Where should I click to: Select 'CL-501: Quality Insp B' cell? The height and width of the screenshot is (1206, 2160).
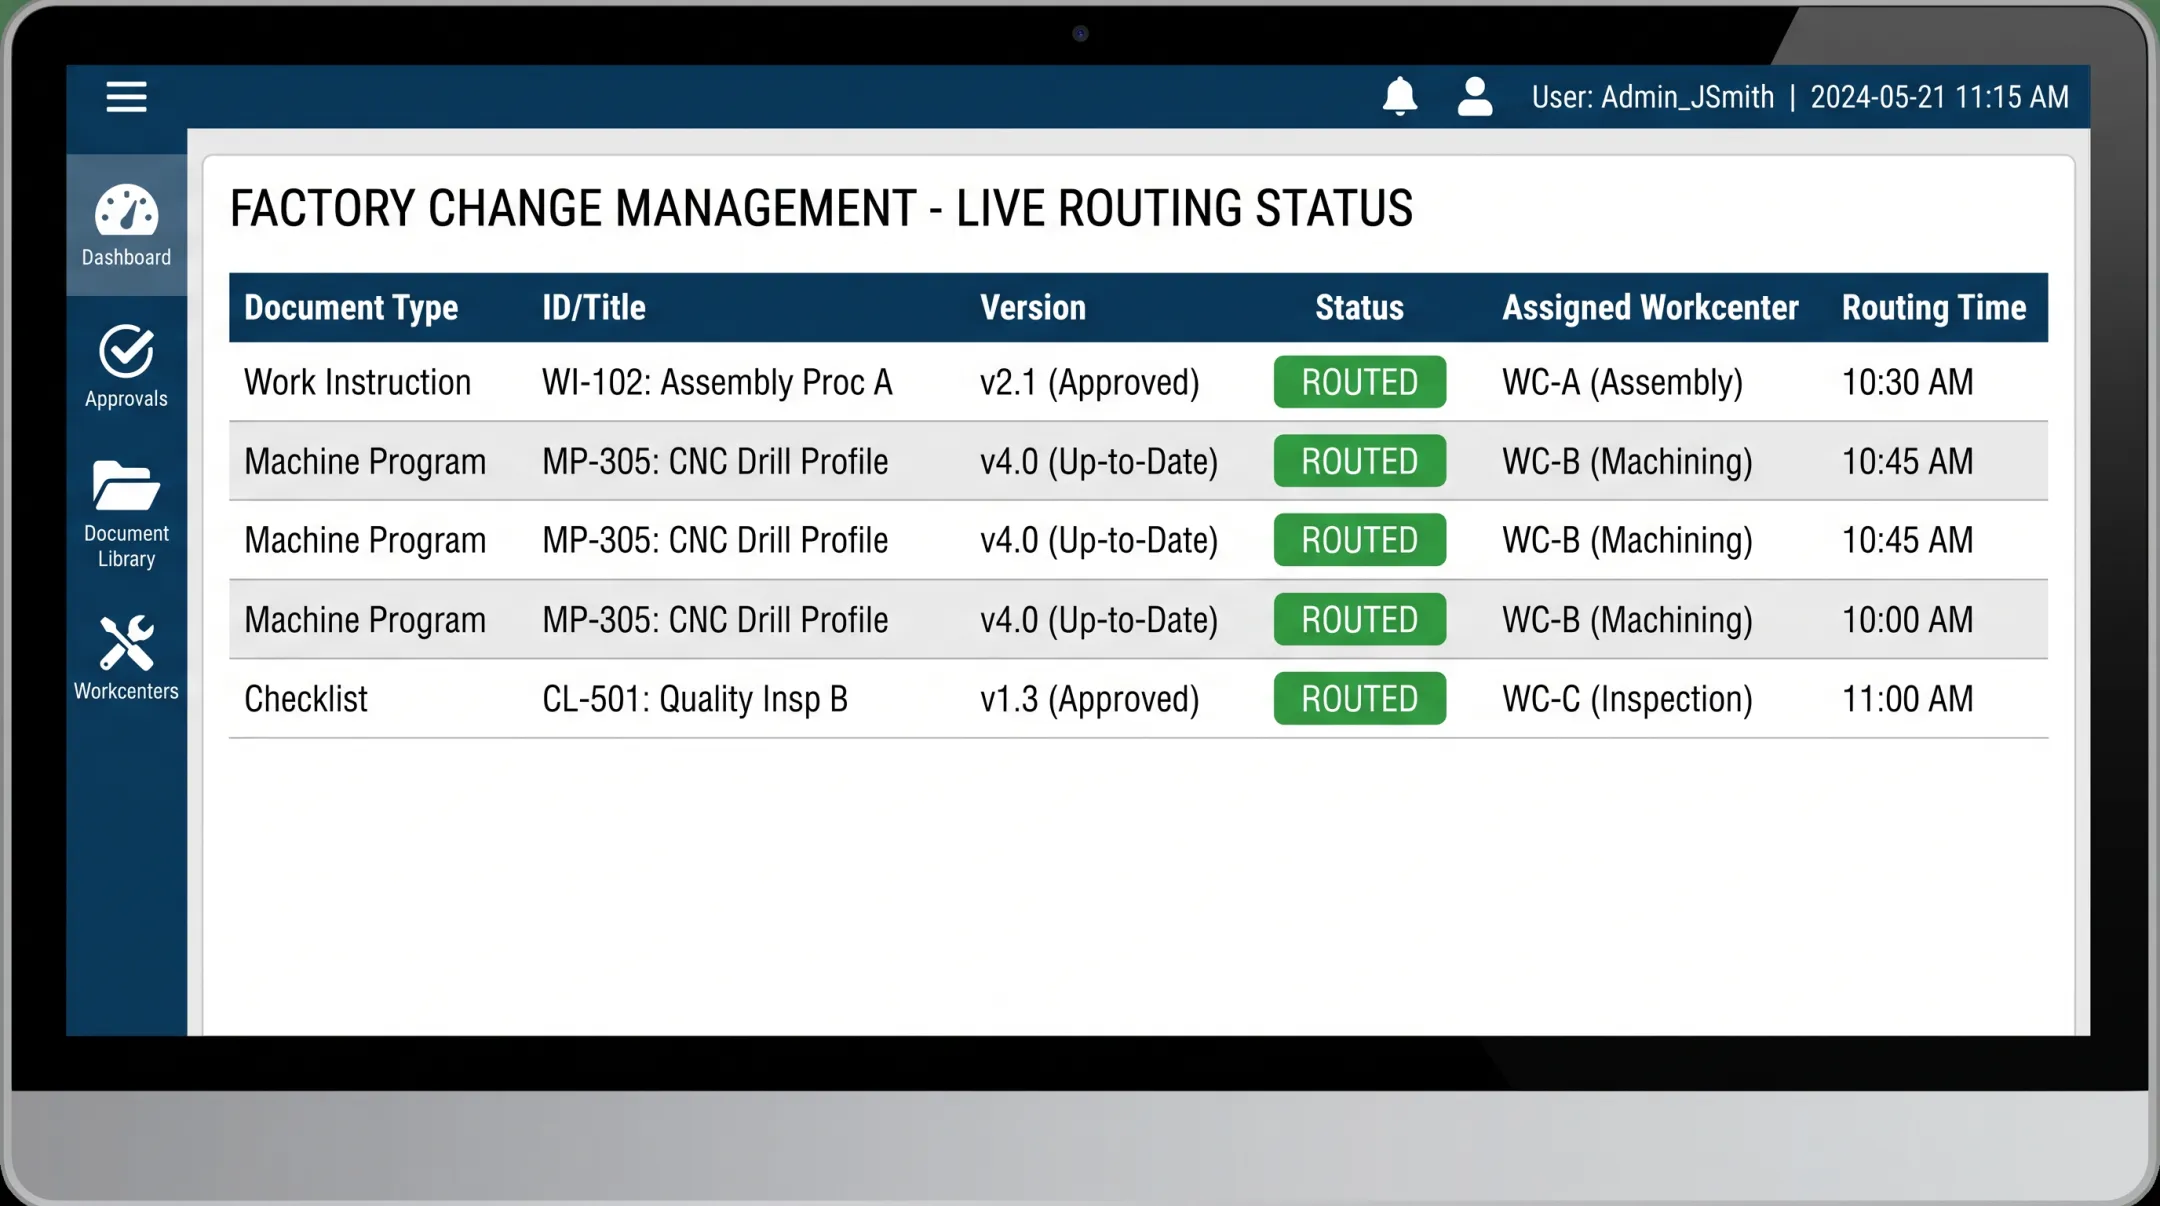695,698
